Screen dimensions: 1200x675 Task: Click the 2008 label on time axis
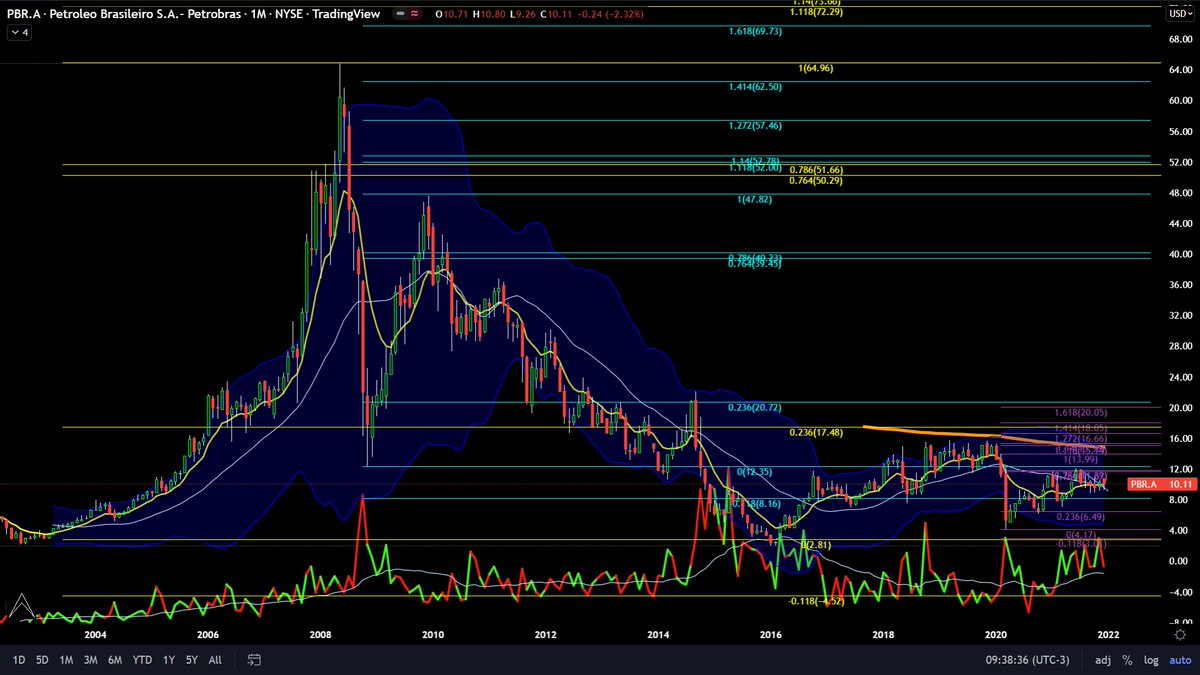coord(320,634)
